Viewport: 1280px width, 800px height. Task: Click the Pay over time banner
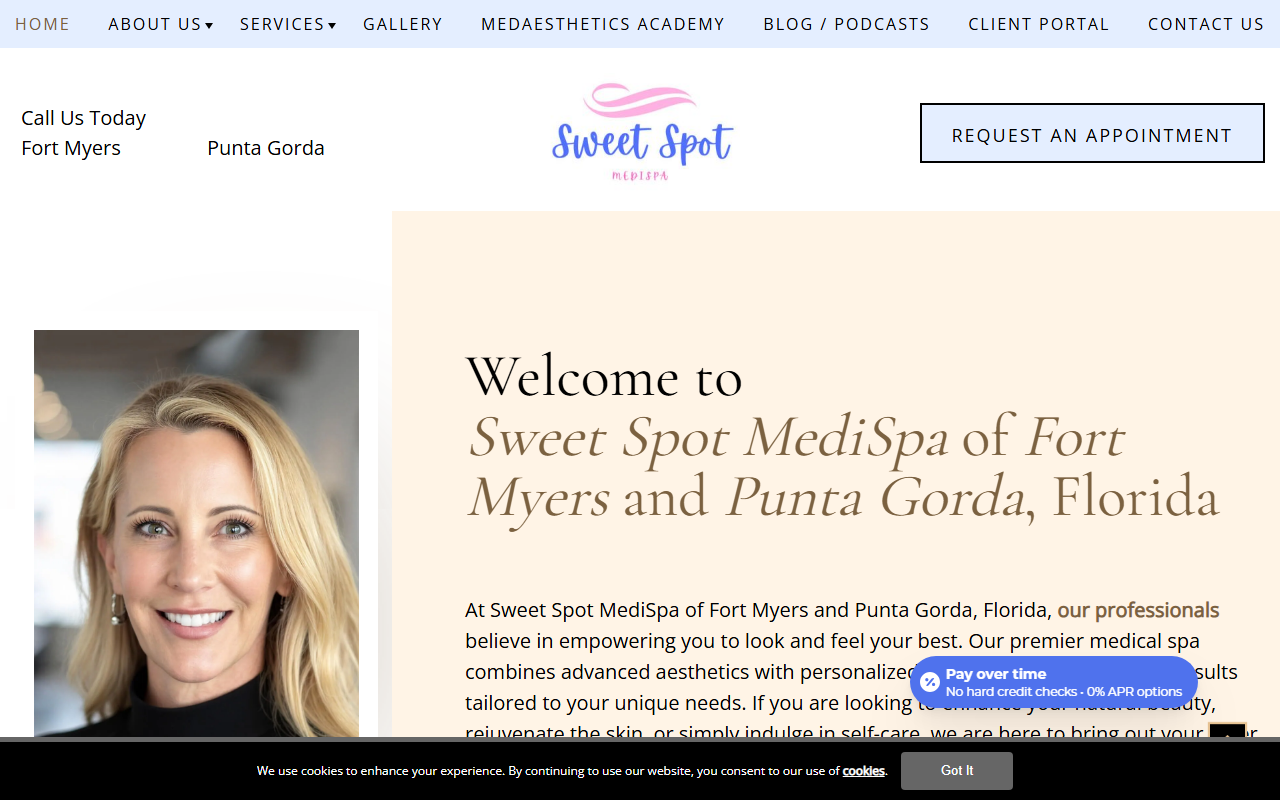(1054, 682)
